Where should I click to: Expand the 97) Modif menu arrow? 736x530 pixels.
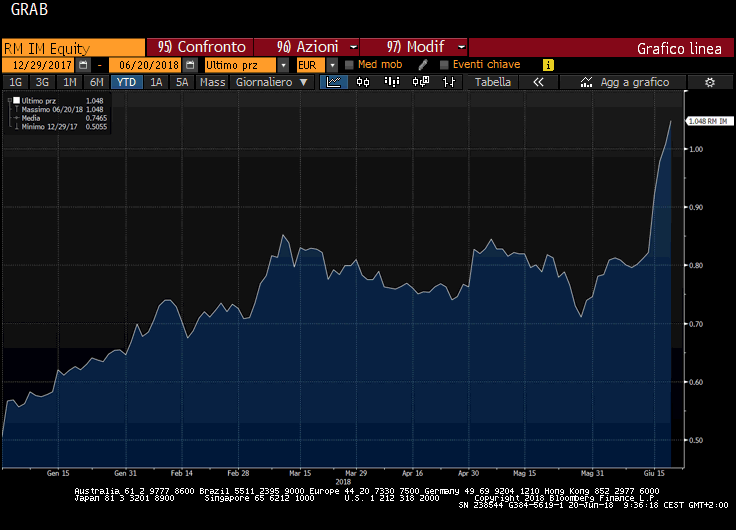(x=461, y=47)
